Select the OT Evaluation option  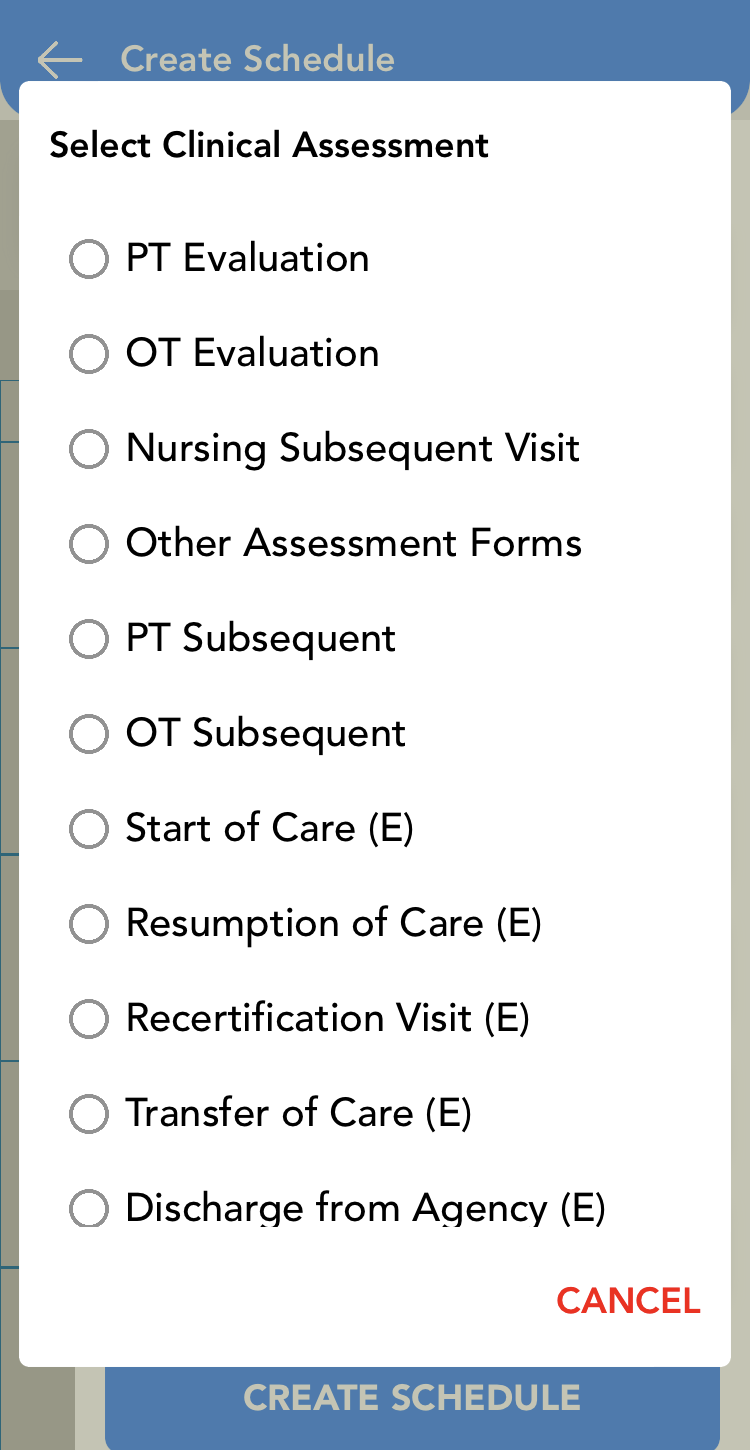tap(88, 353)
